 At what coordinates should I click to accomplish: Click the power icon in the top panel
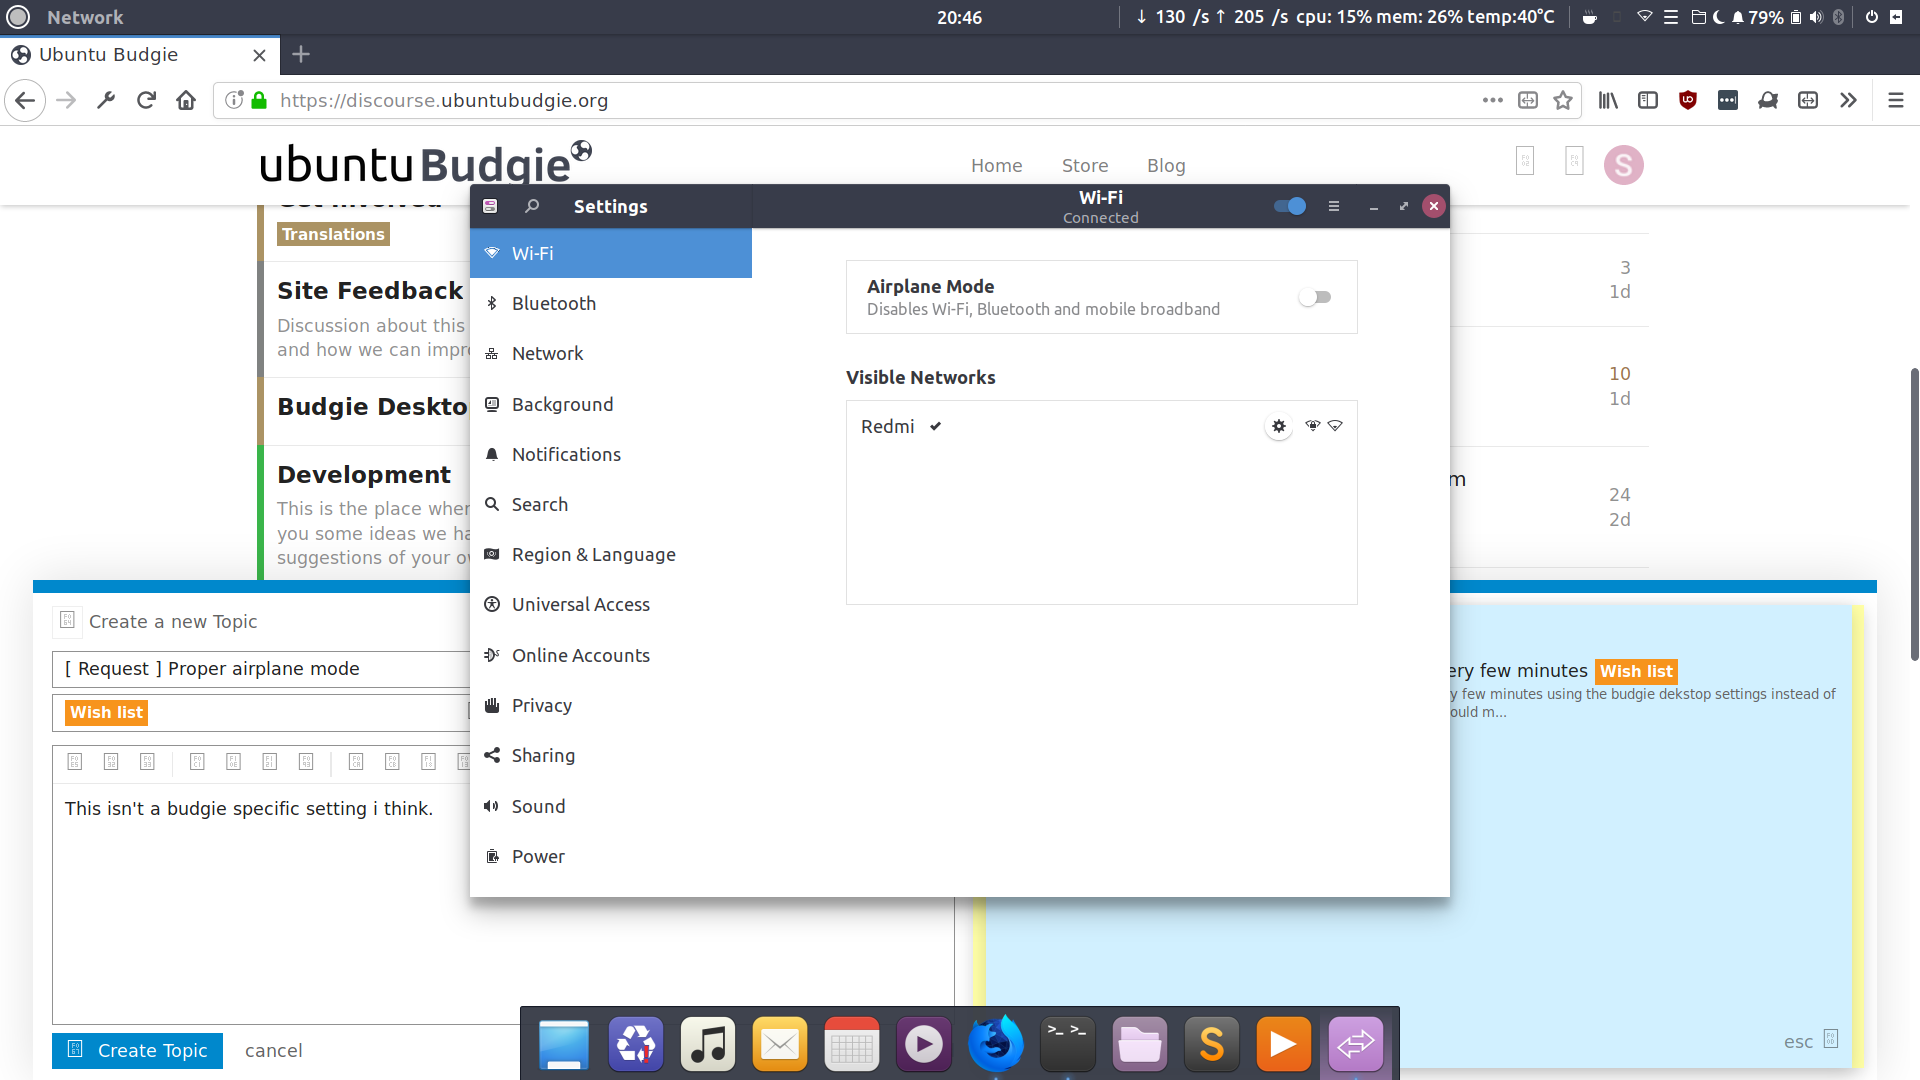point(1871,17)
